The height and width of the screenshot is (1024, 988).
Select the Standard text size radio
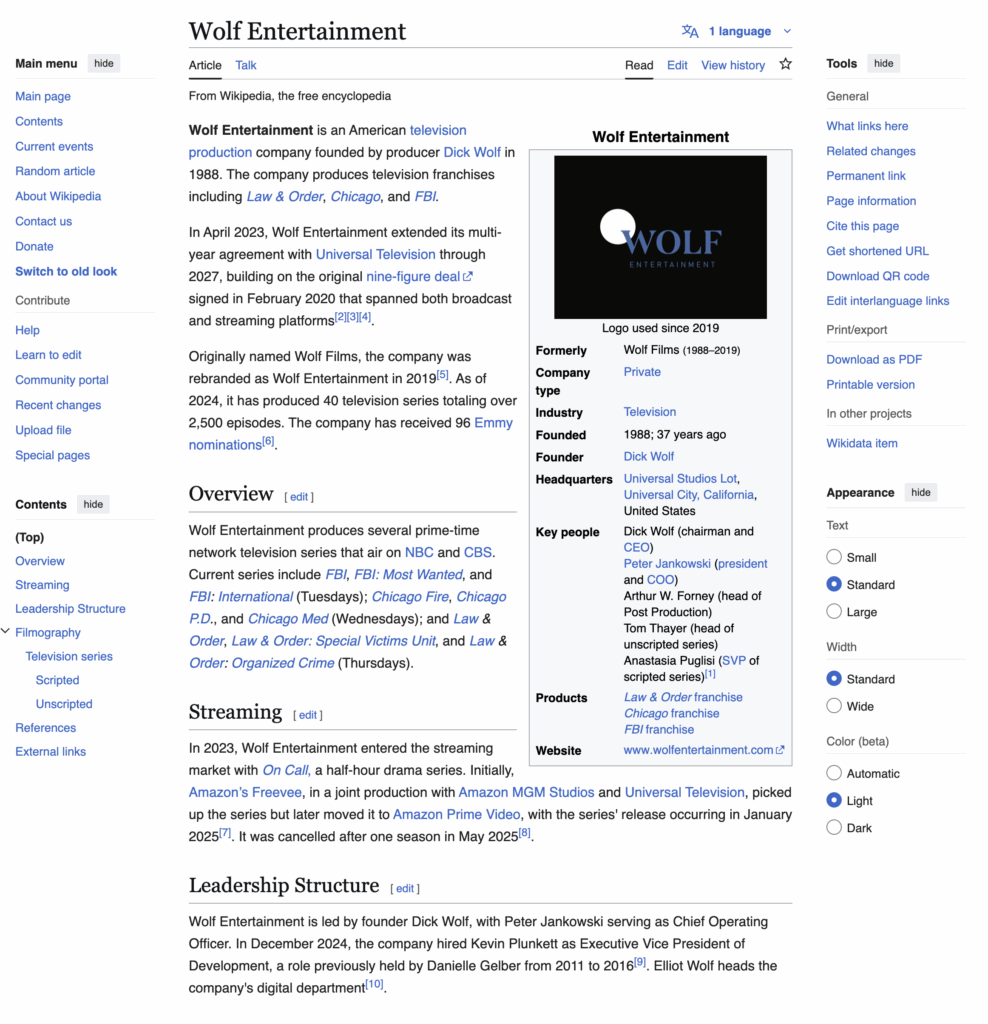pyautogui.click(x=834, y=584)
